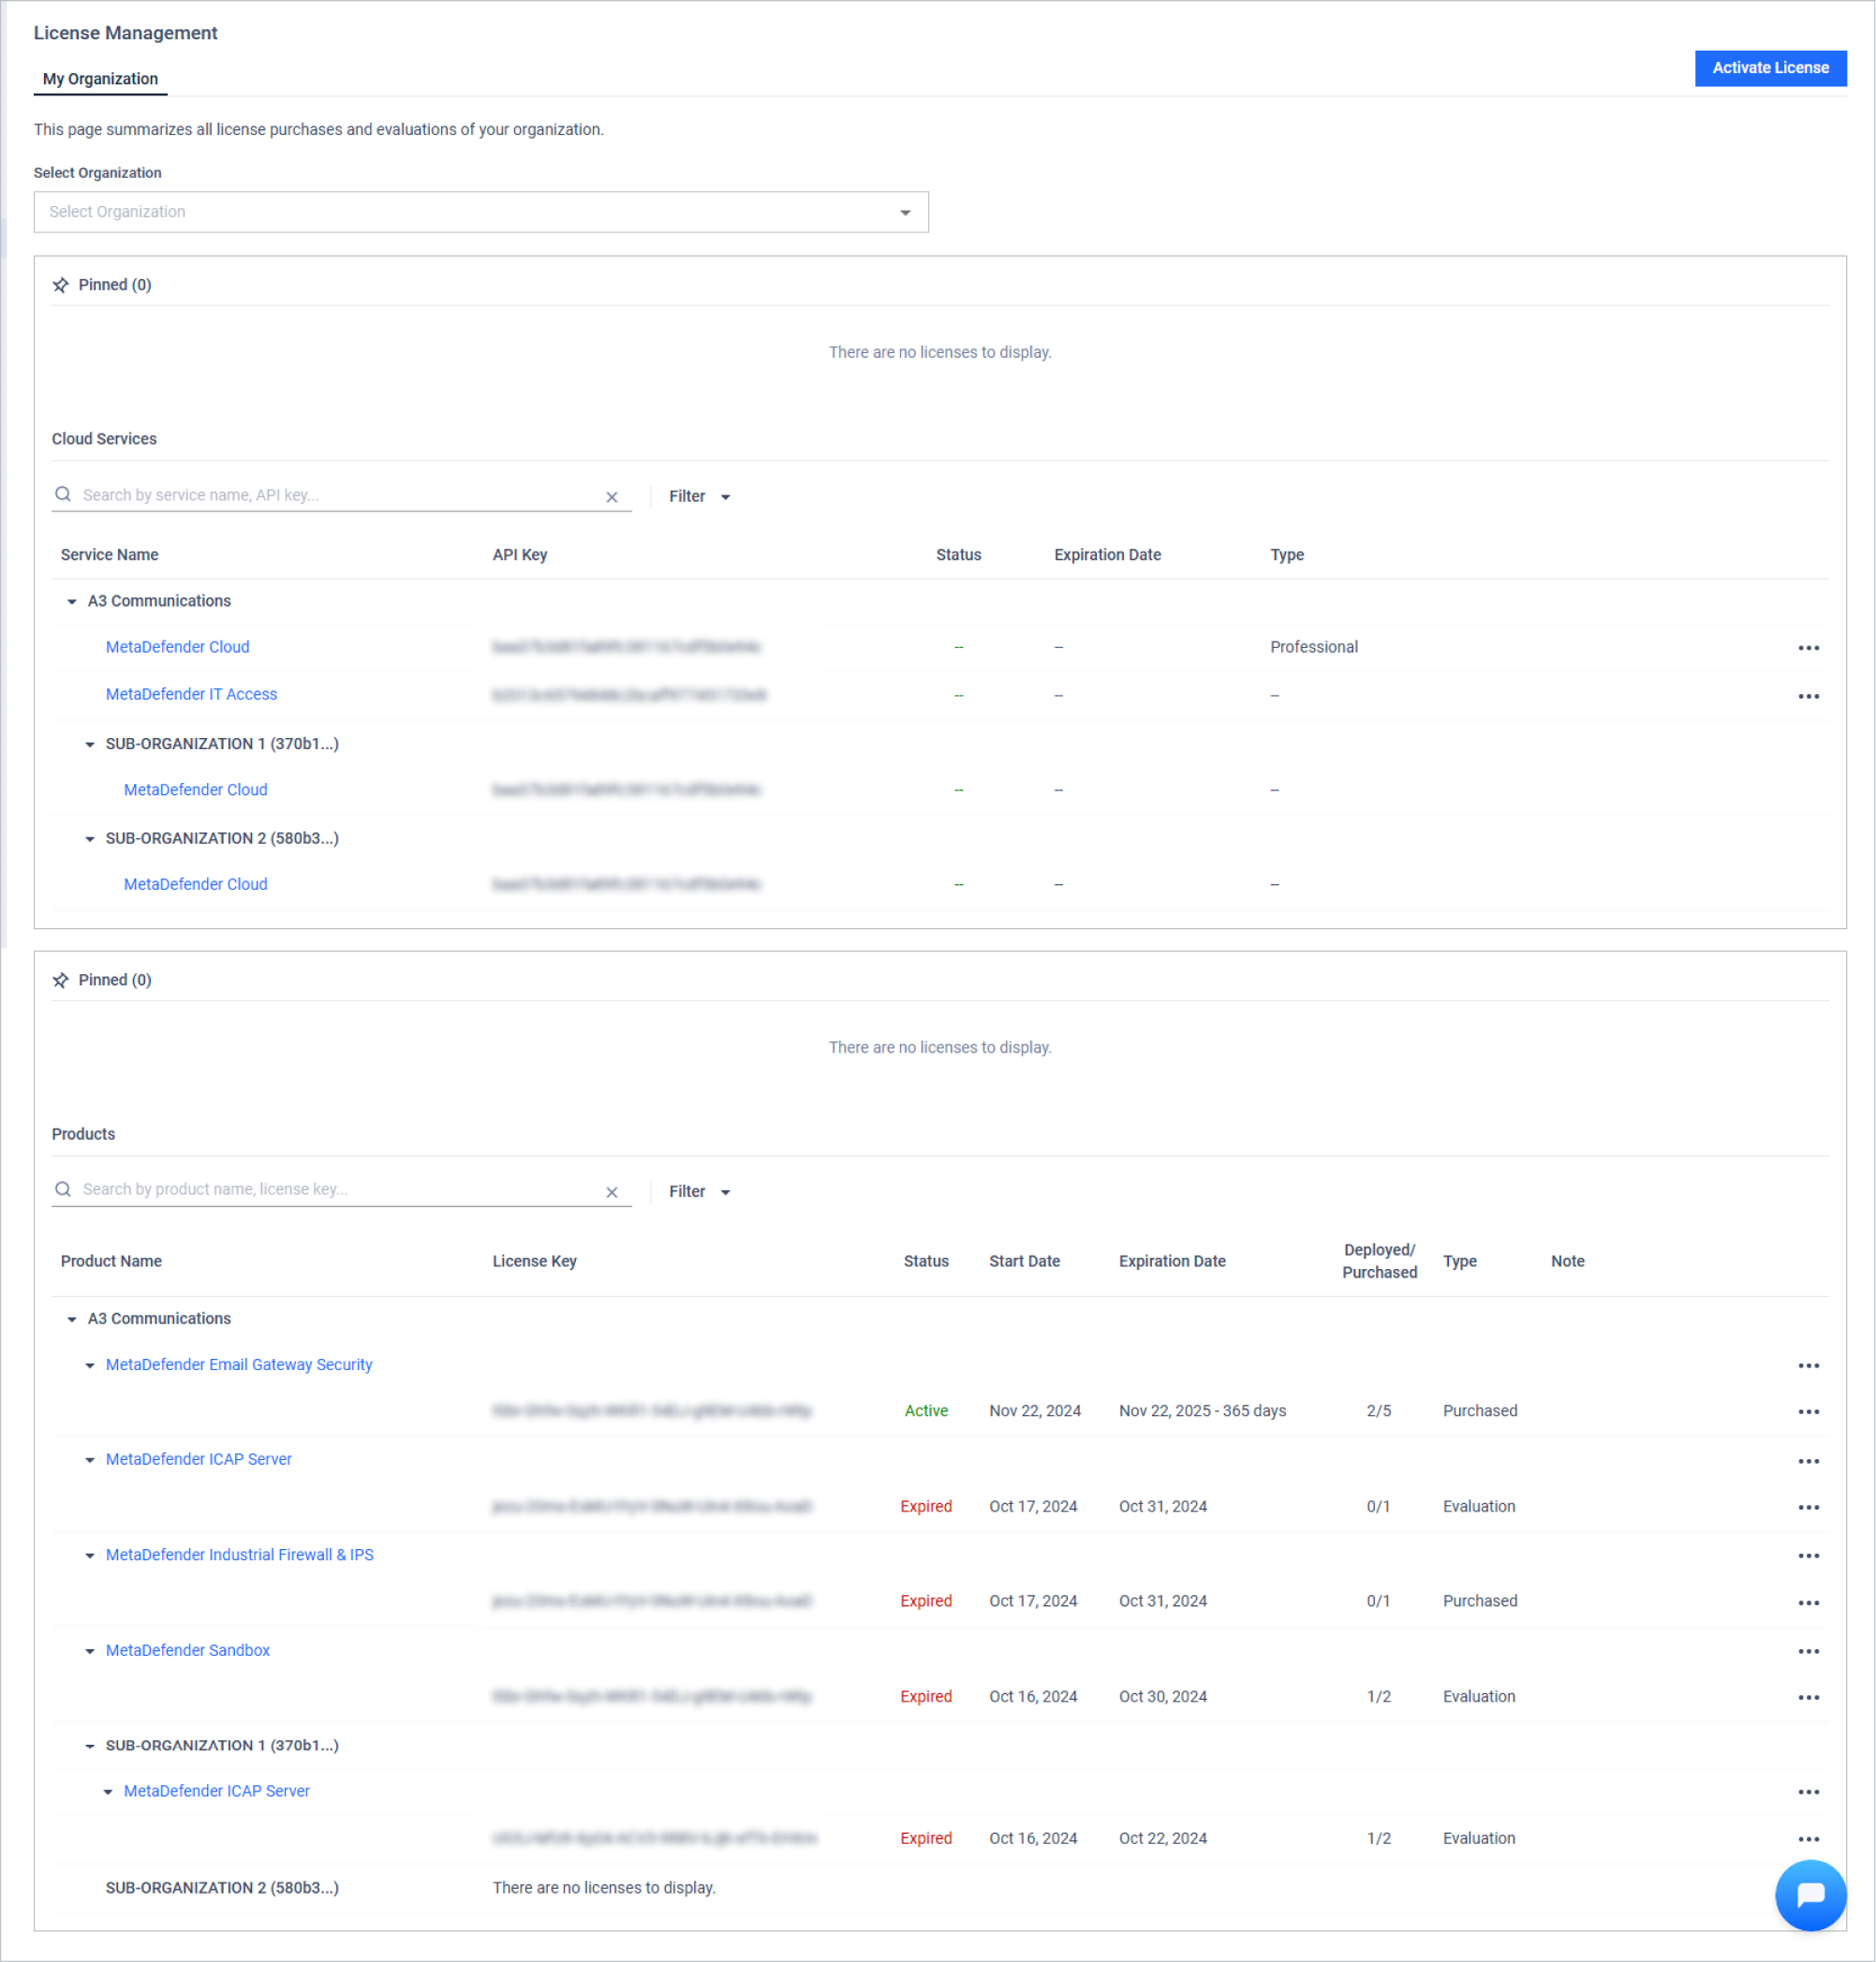Click pin icon in Cloud Services Pinned section

pos(61,285)
